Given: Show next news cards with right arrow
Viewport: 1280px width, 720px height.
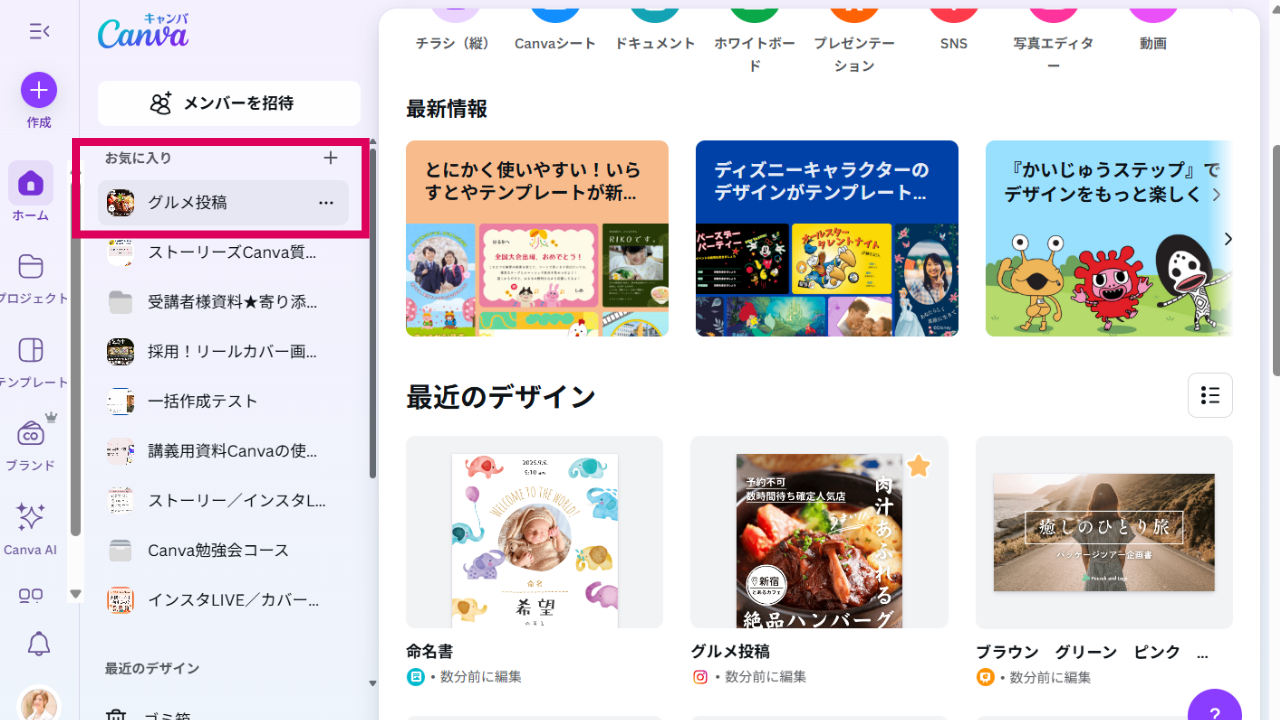Looking at the screenshot, I should click(x=1228, y=239).
